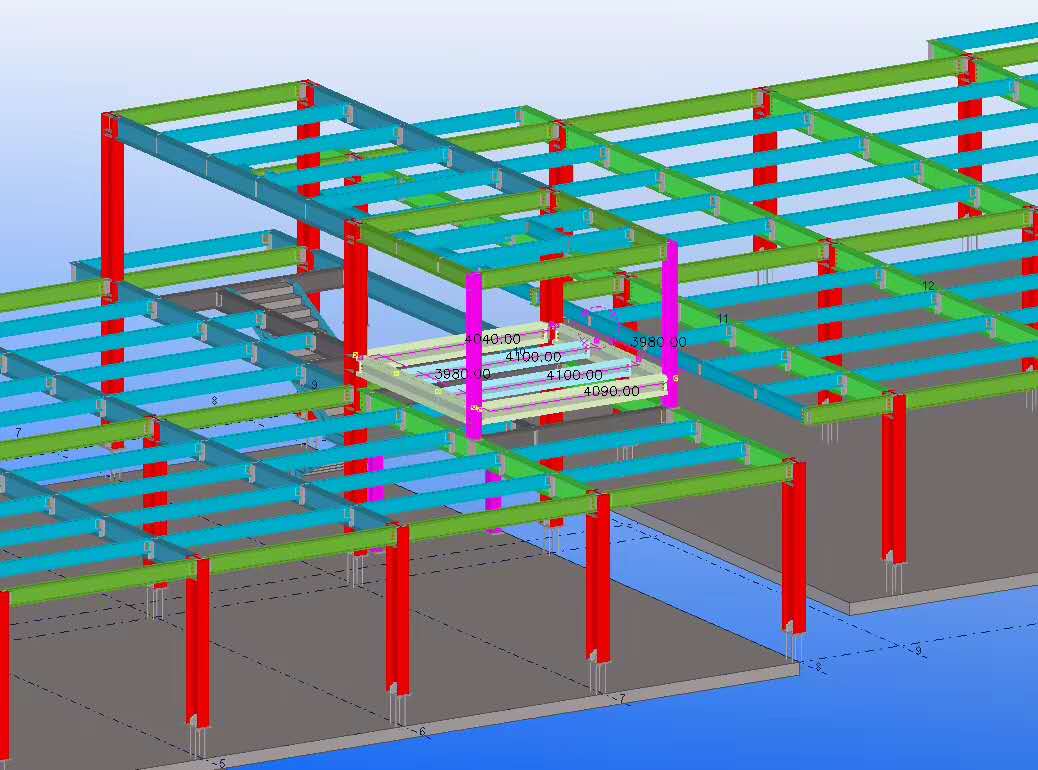
Task: Click grid label 12
Action: [x=928, y=286]
